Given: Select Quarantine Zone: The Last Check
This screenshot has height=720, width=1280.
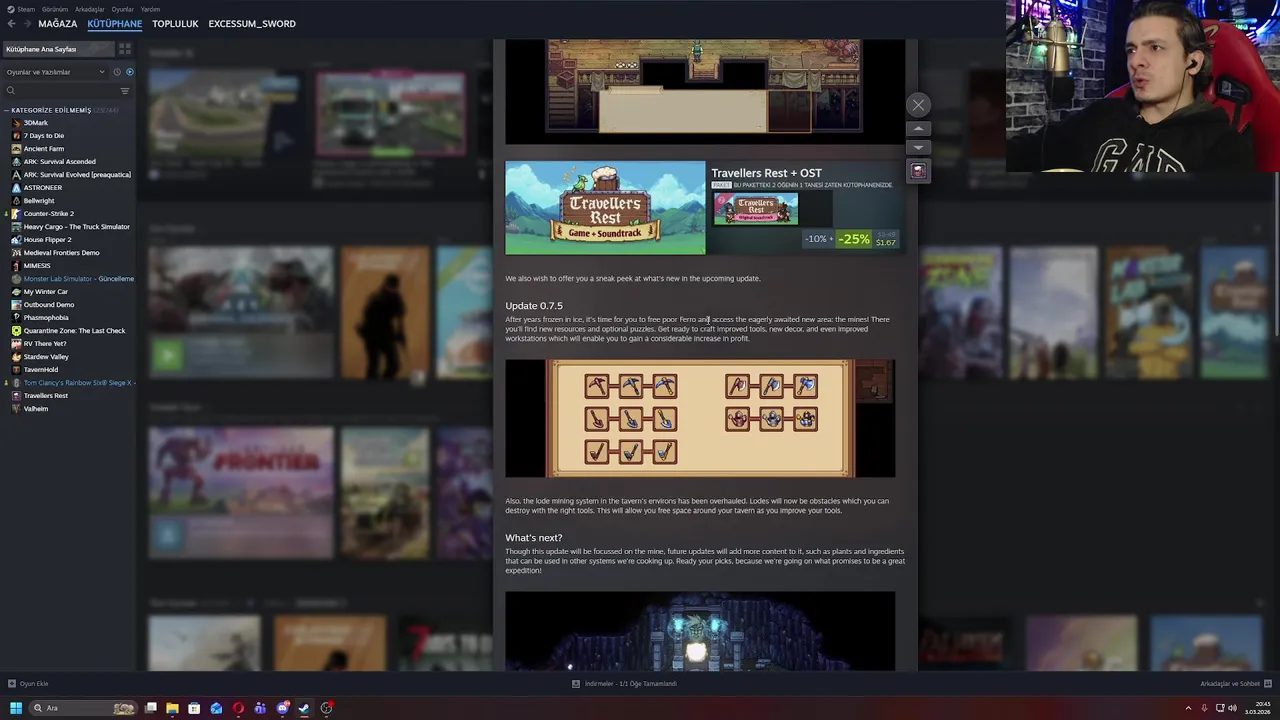Looking at the screenshot, I should click(75, 331).
